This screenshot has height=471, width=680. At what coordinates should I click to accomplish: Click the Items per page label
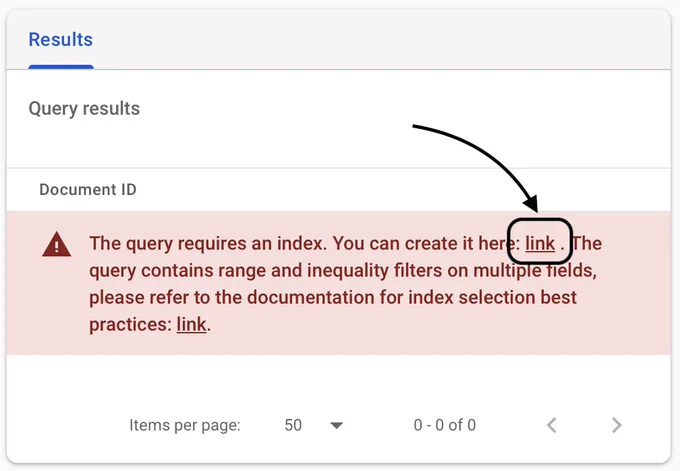pos(185,425)
